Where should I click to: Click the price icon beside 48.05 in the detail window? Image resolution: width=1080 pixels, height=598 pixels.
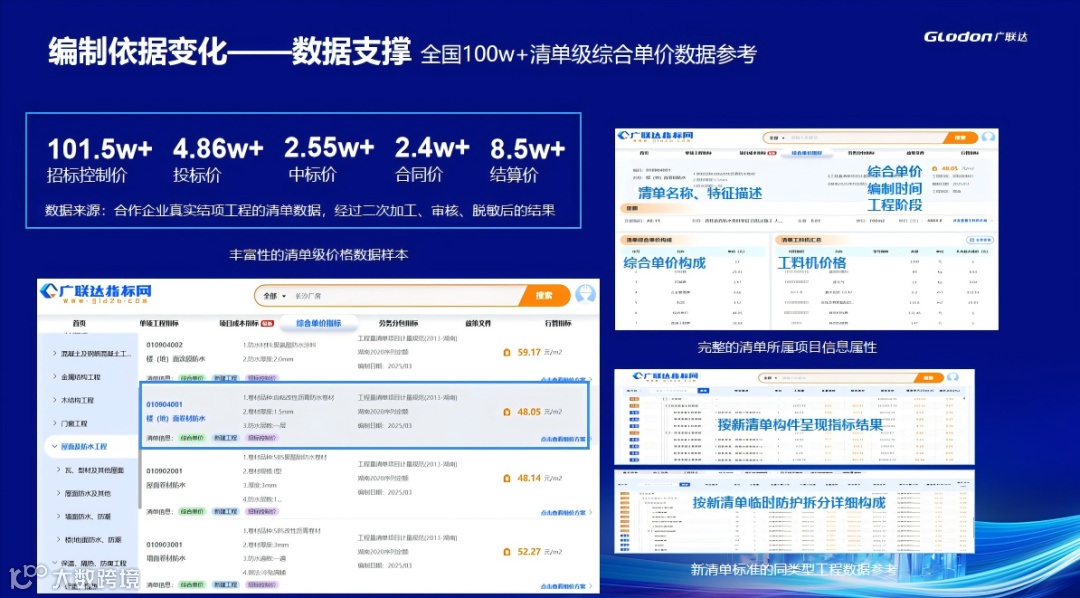click(x=935, y=168)
